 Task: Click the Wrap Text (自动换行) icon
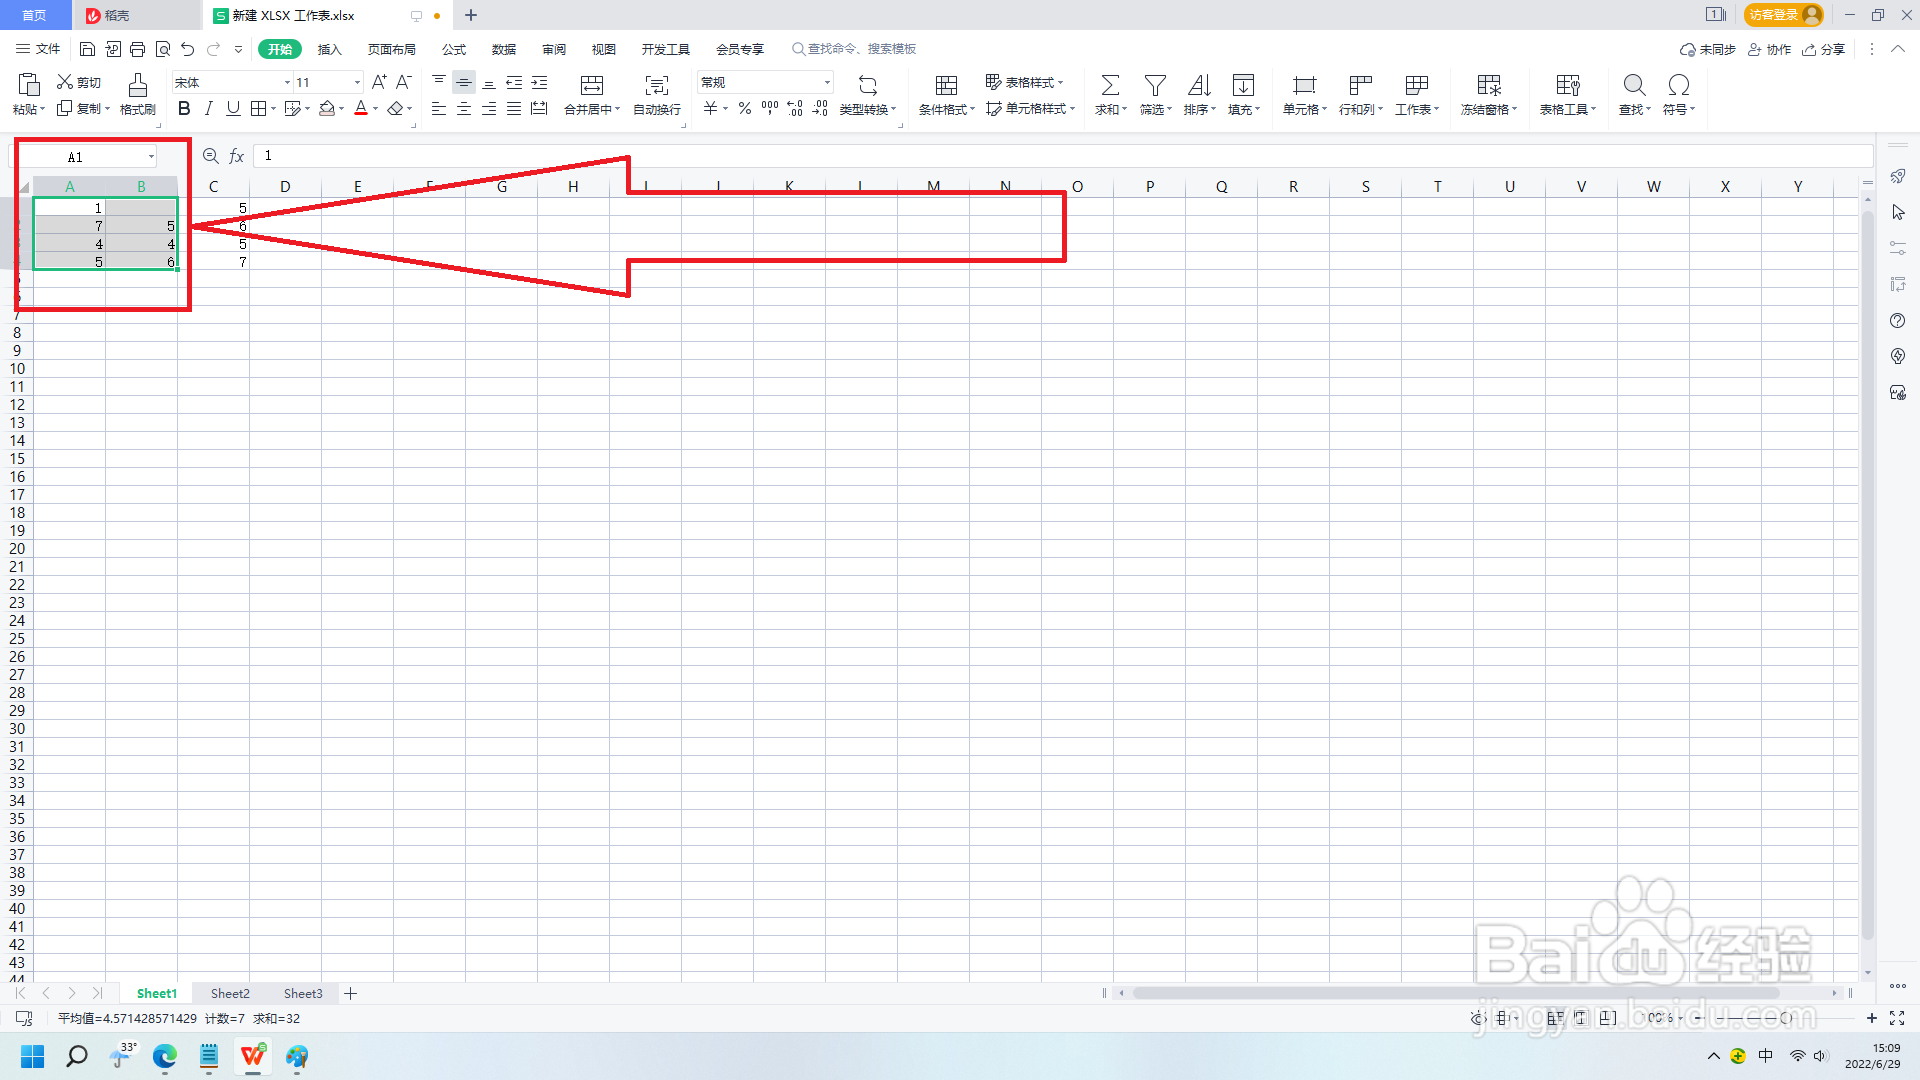coord(656,86)
